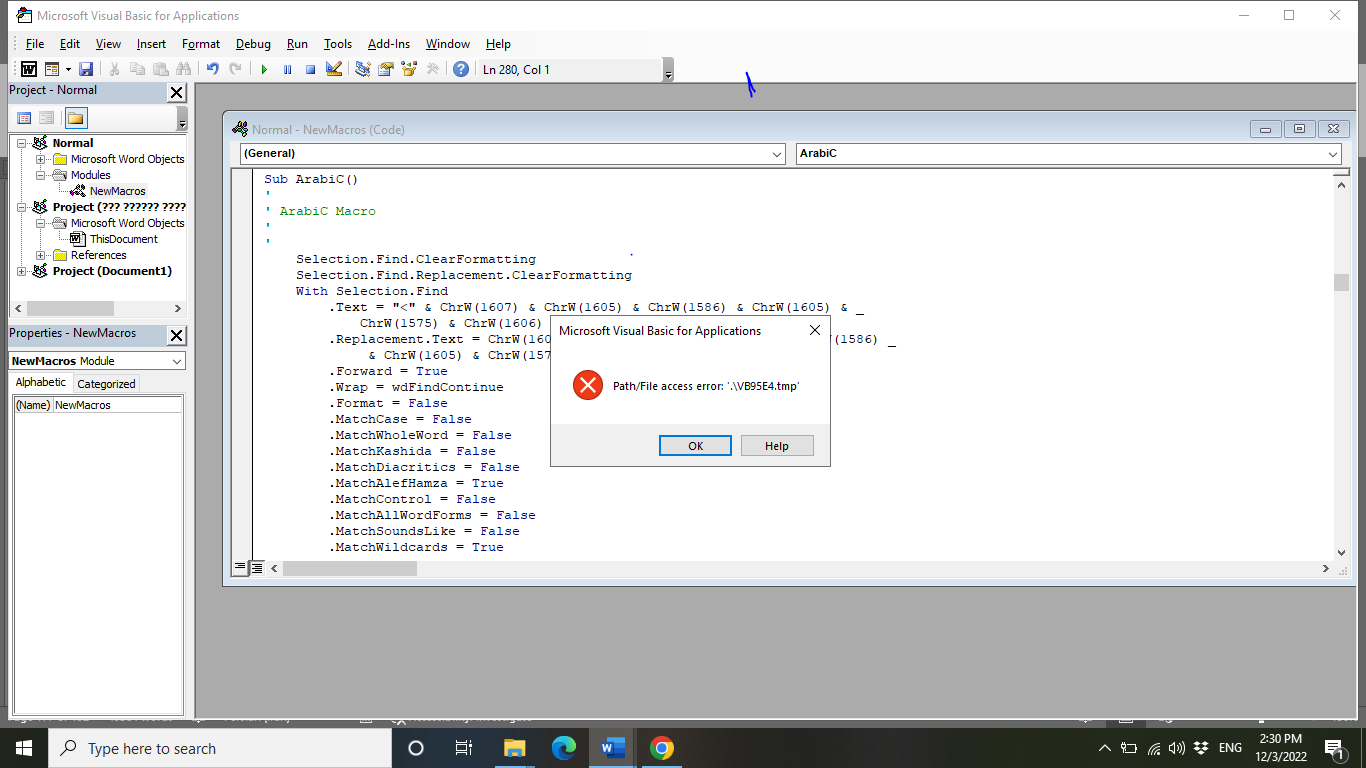Save the Normal project with the floppy icon

(86, 69)
